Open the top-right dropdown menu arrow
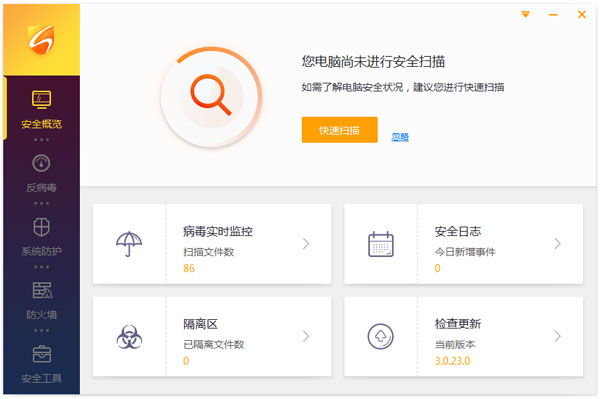The image size is (600, 399). click(x=525, y=15)
